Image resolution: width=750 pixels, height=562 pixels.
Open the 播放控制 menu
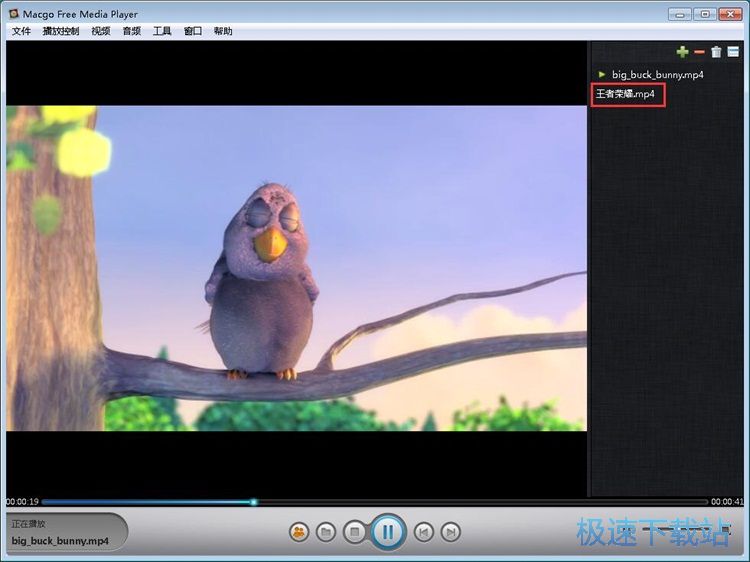(61, 31)
